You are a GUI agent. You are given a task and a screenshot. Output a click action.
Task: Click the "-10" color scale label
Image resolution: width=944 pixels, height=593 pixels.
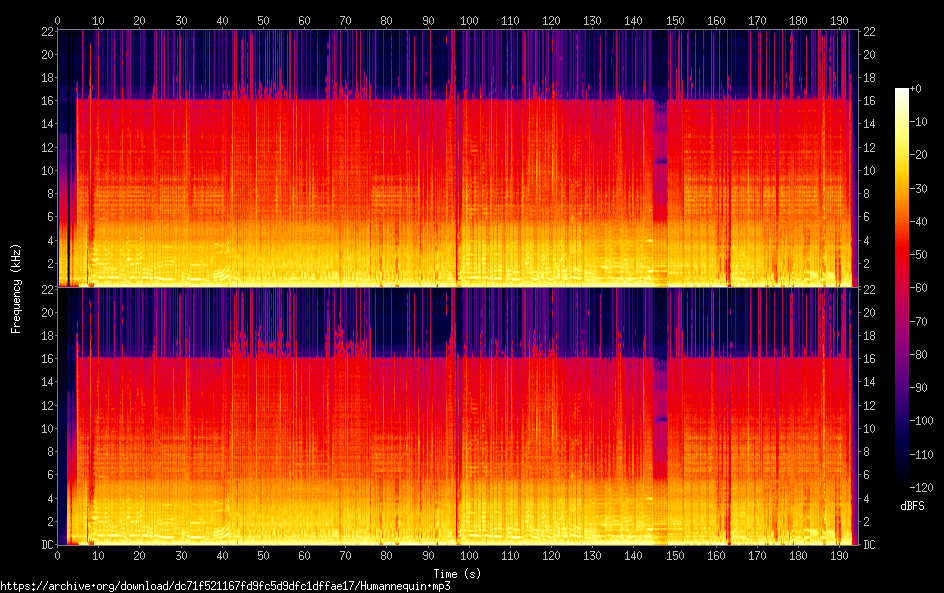920,123
